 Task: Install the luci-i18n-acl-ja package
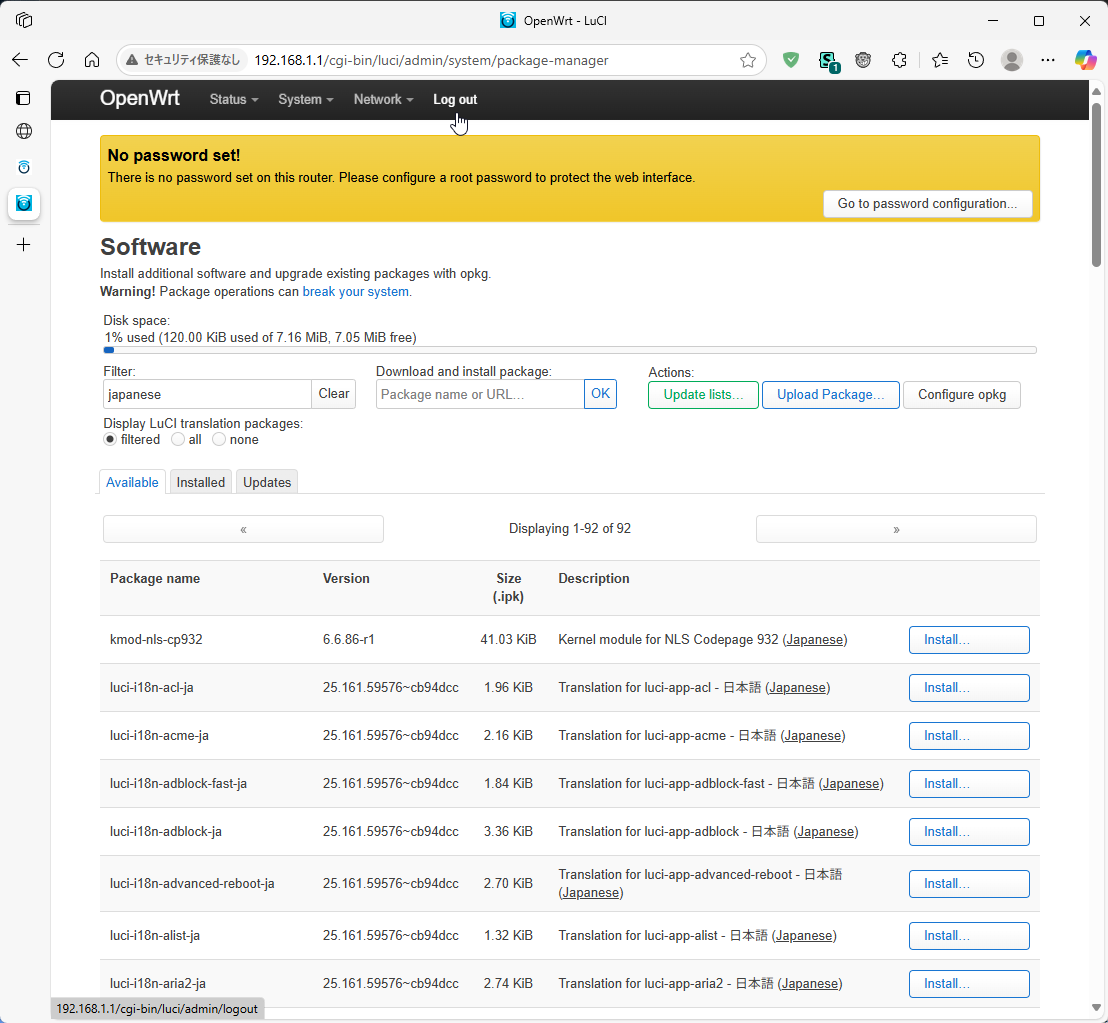pos(969,688)
